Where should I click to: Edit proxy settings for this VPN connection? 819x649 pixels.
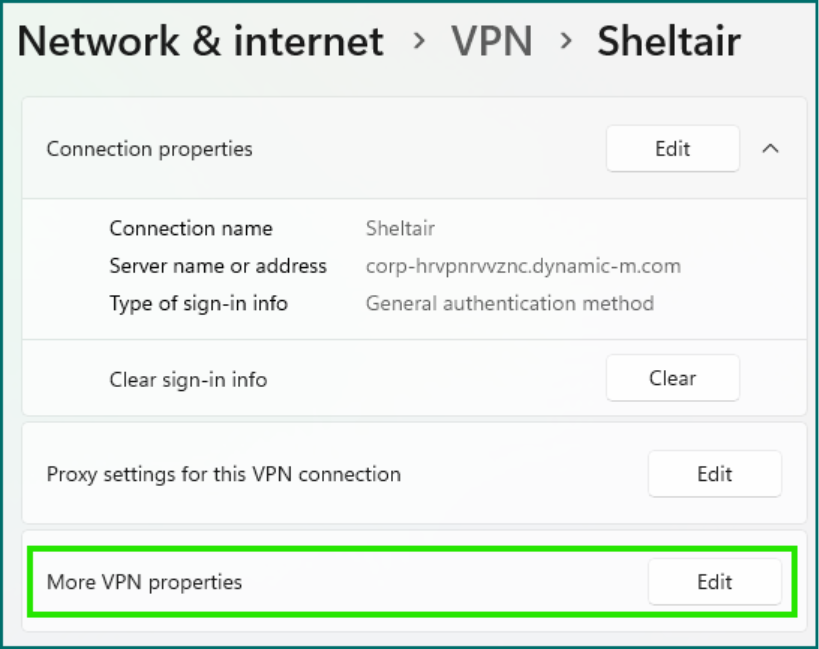(714, 474)
